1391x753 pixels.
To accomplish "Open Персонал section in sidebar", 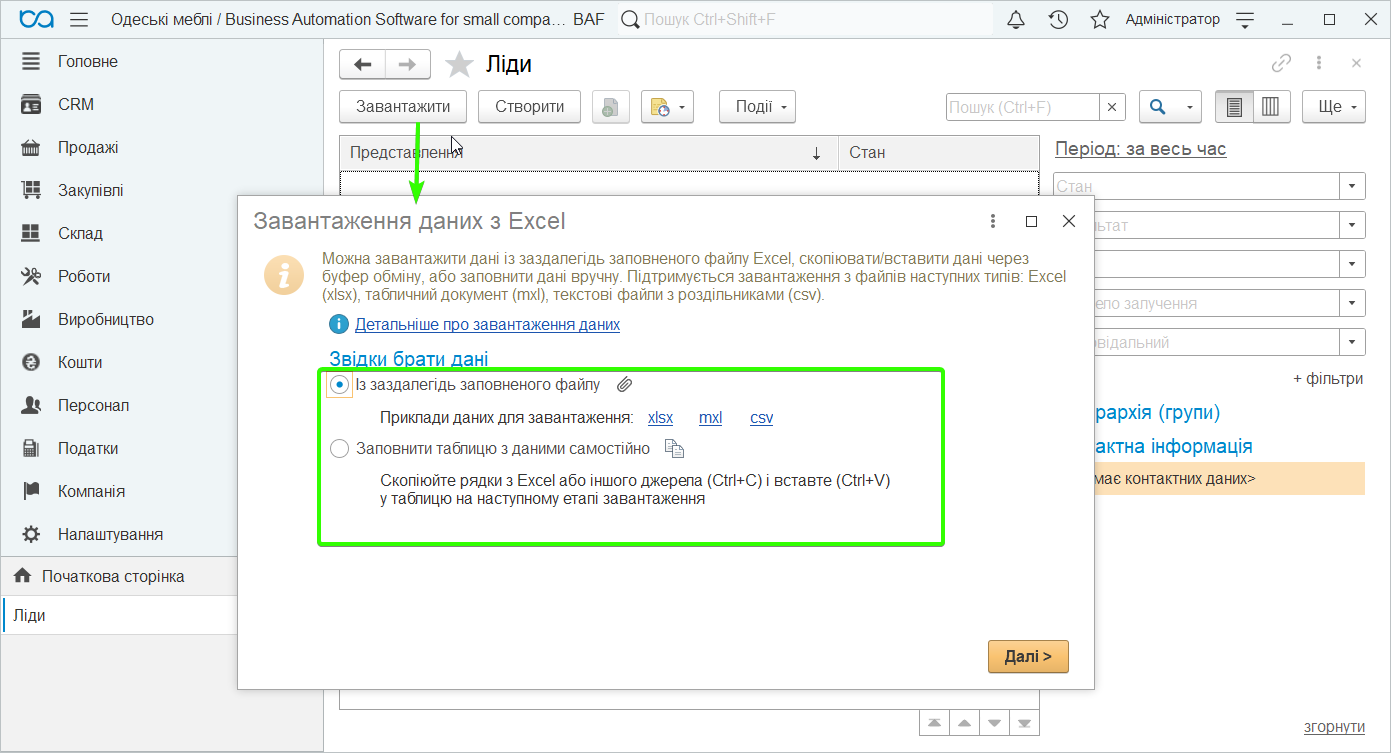I will [94, 406].
